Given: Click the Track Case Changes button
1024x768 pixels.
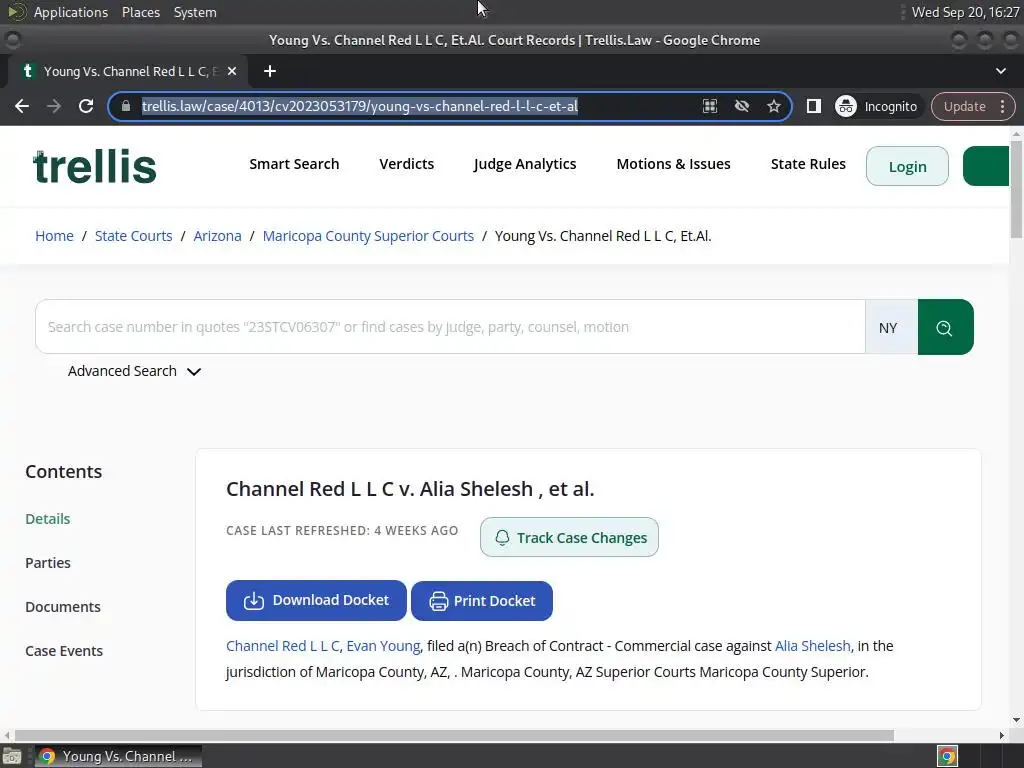Looking at the screenshot, I should [x=569, y=537].
